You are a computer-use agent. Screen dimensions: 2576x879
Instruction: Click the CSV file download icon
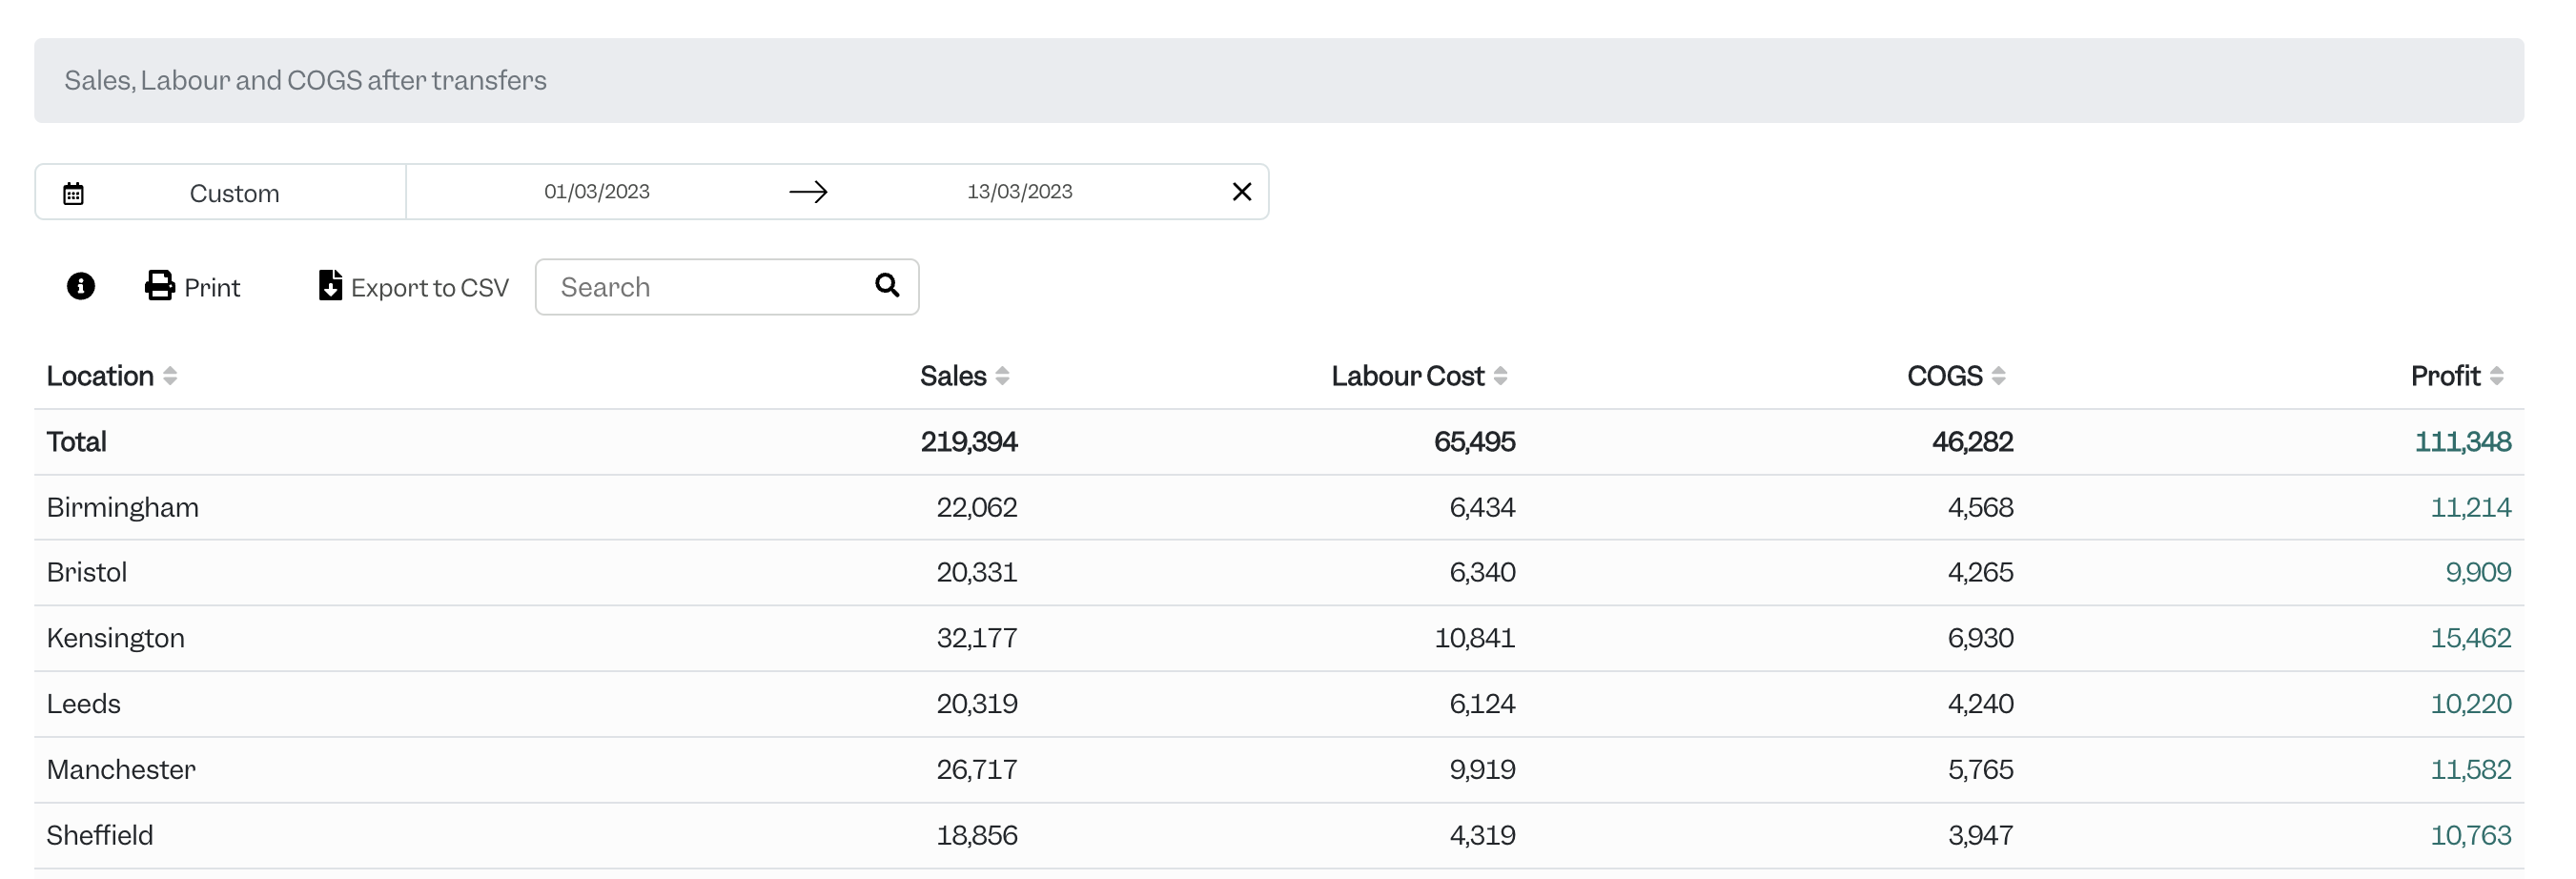coord(330,286)
